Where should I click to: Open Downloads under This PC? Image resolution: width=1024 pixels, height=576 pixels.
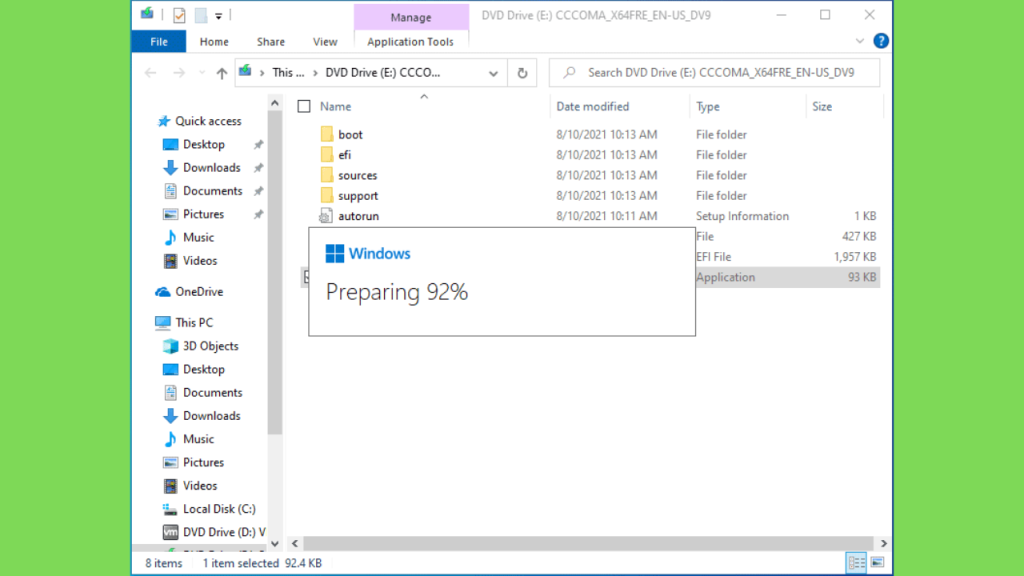(211, 416)
